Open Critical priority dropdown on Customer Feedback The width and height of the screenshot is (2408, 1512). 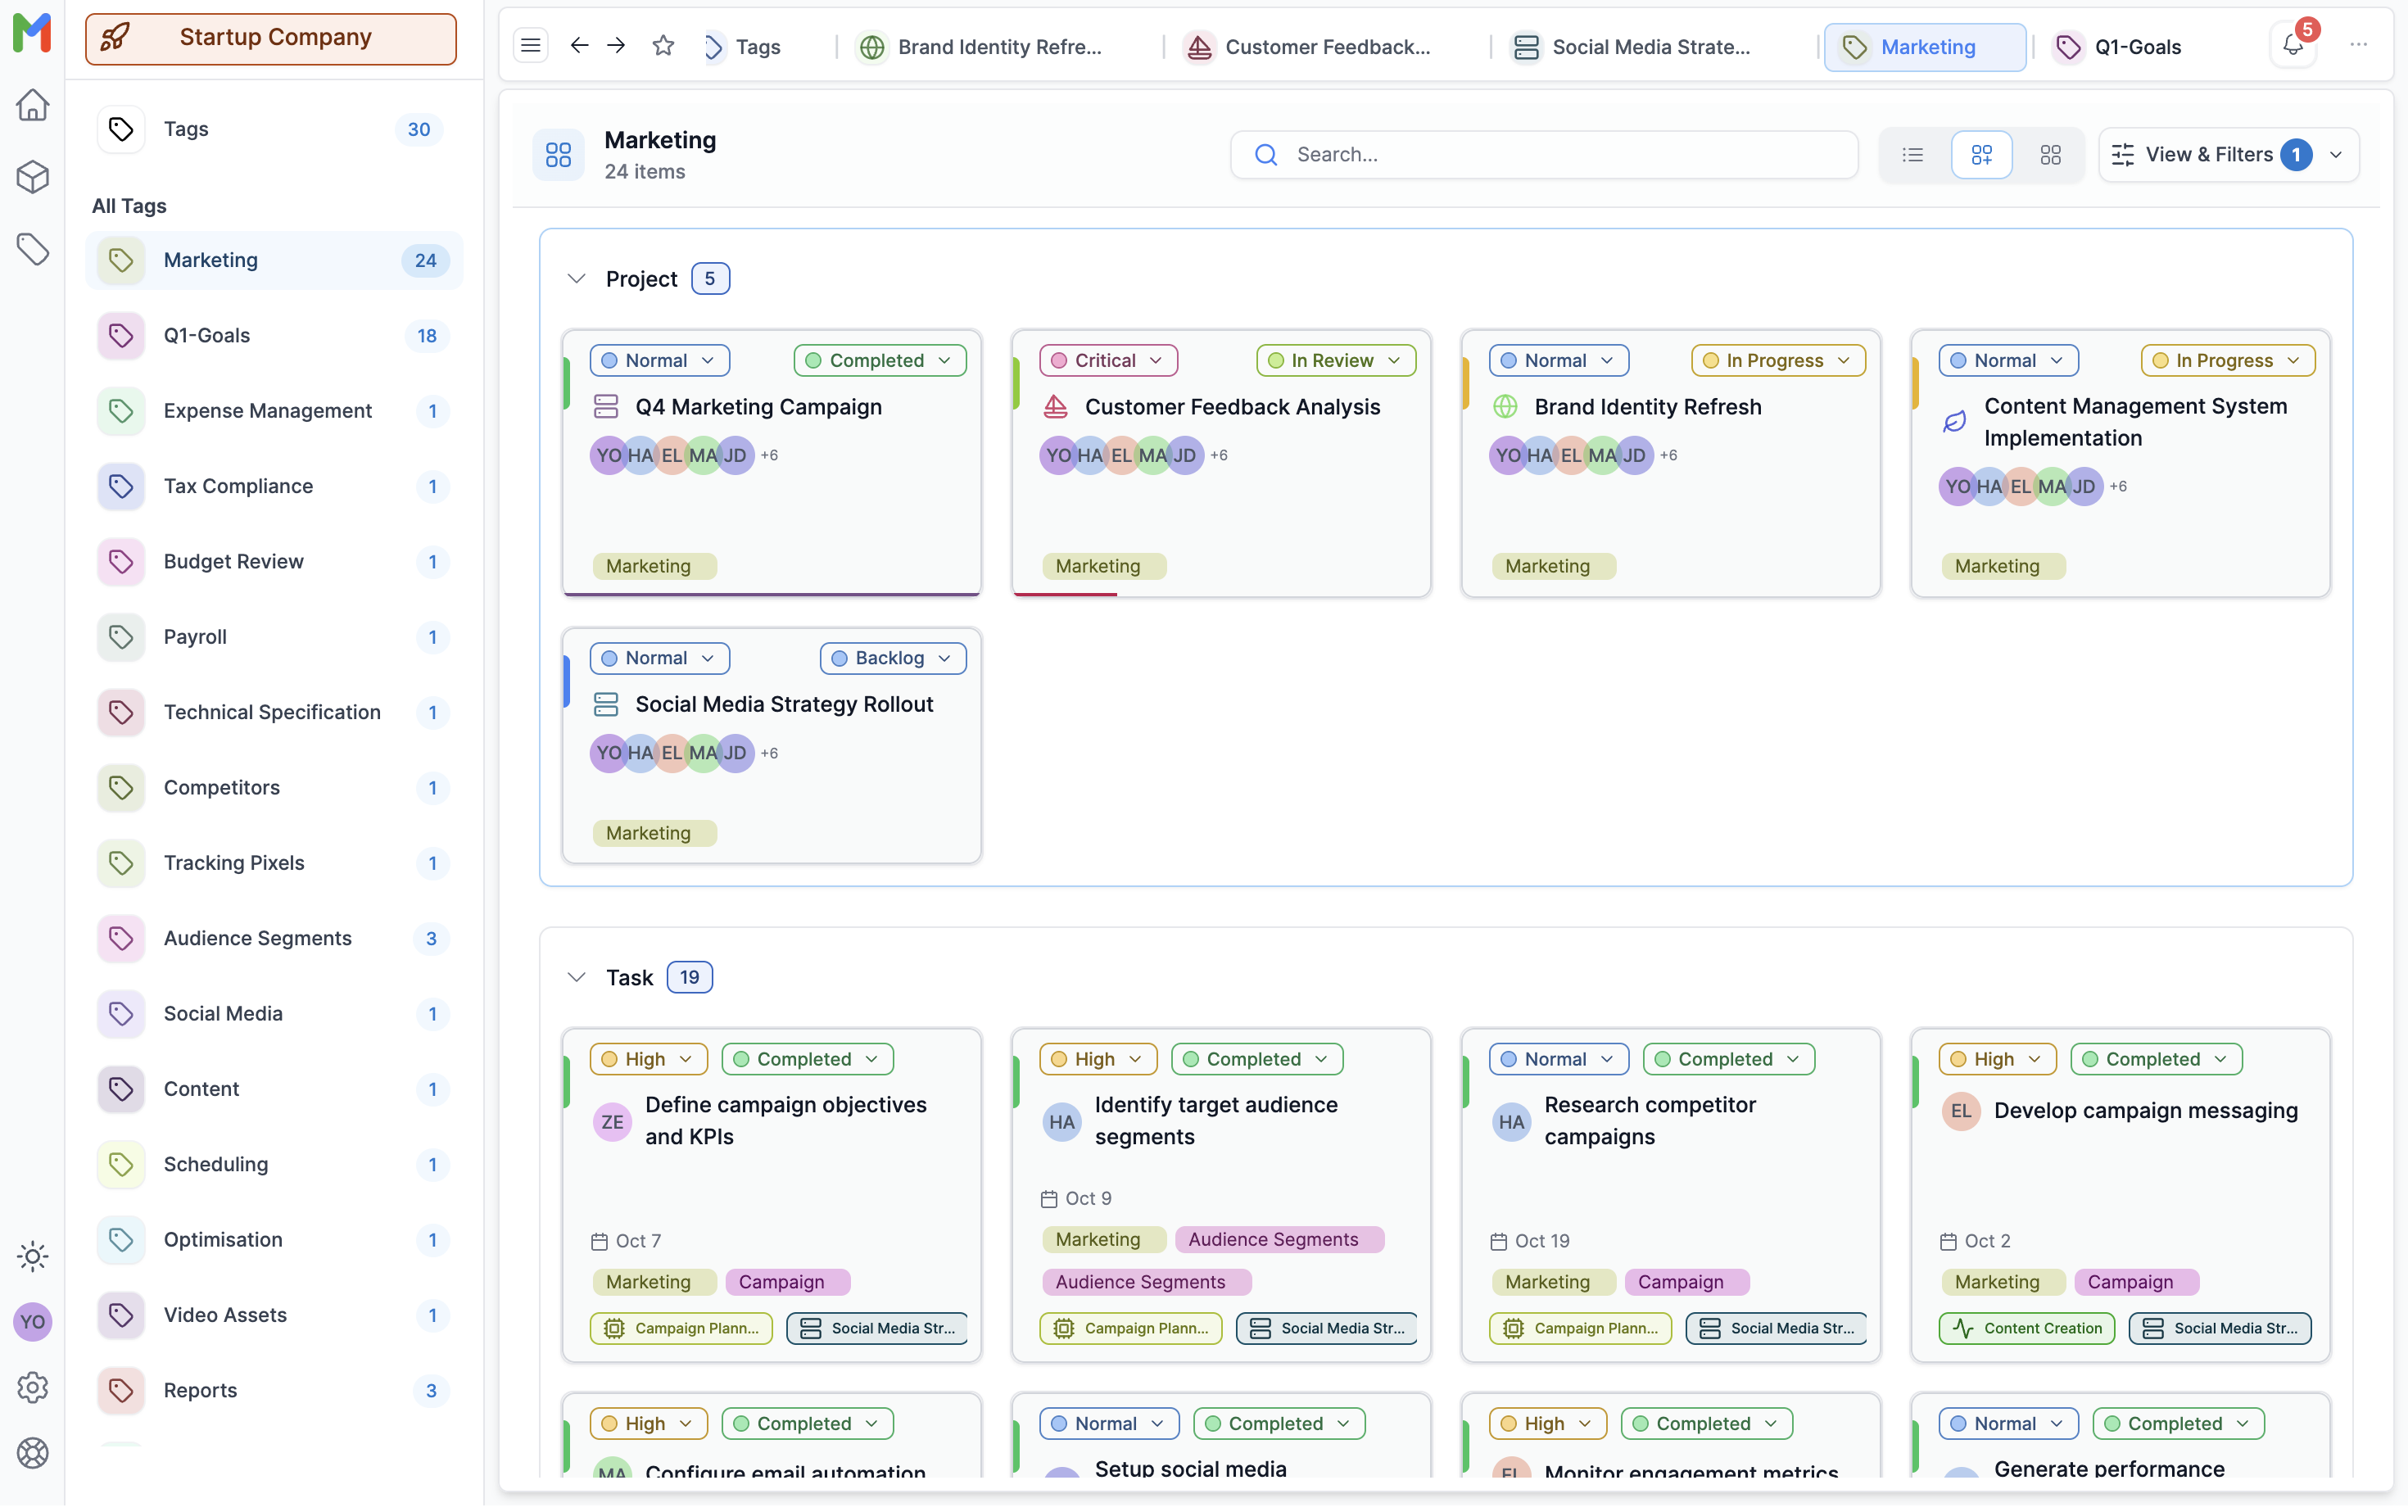point(1107,361)
